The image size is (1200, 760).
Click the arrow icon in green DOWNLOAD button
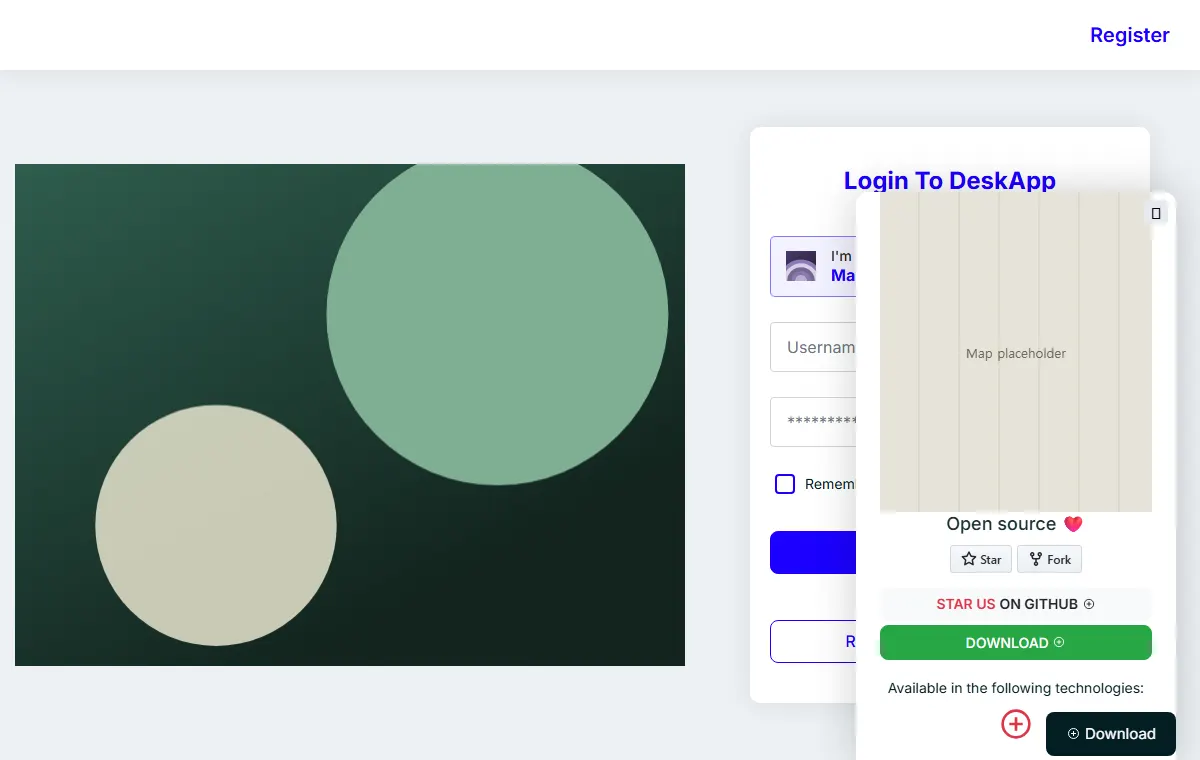pos(1059,642)
